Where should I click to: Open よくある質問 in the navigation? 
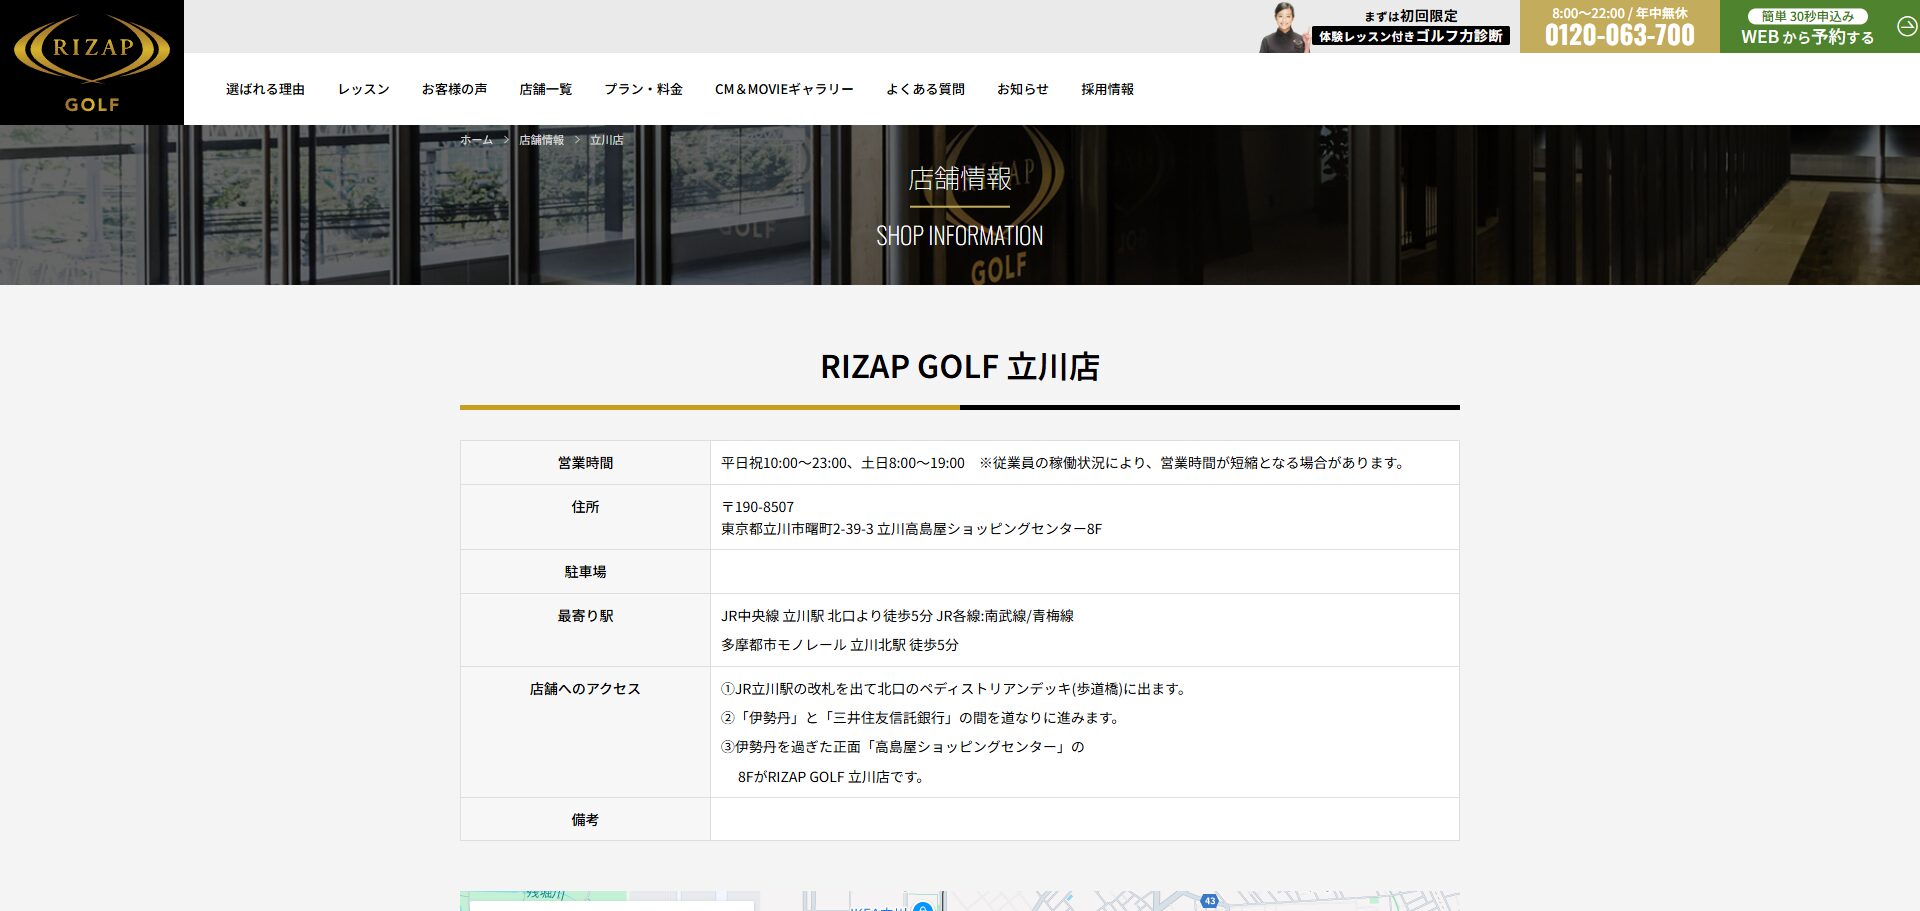[925, 89]
